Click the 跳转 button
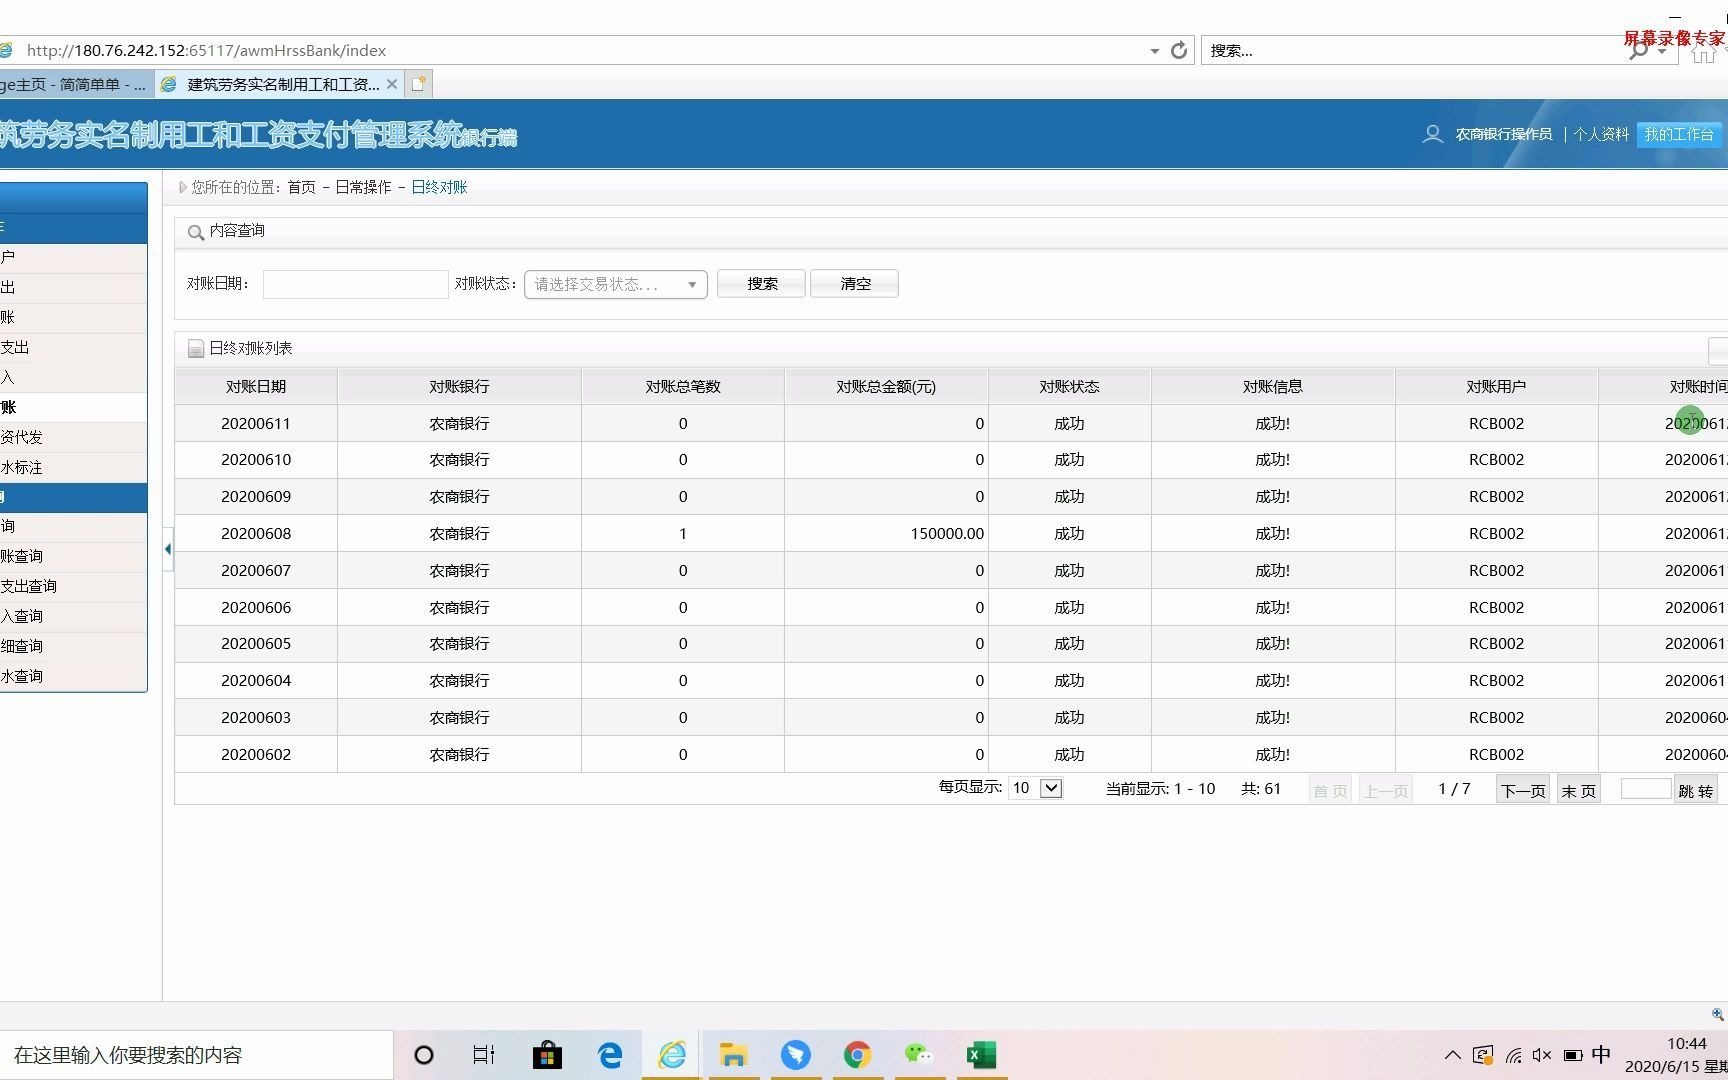1728x1080 pixels. tap(1695, 790)
